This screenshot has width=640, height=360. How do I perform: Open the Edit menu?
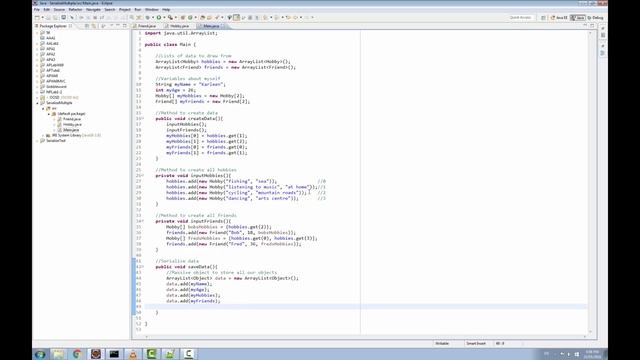(x=47, y=9)
